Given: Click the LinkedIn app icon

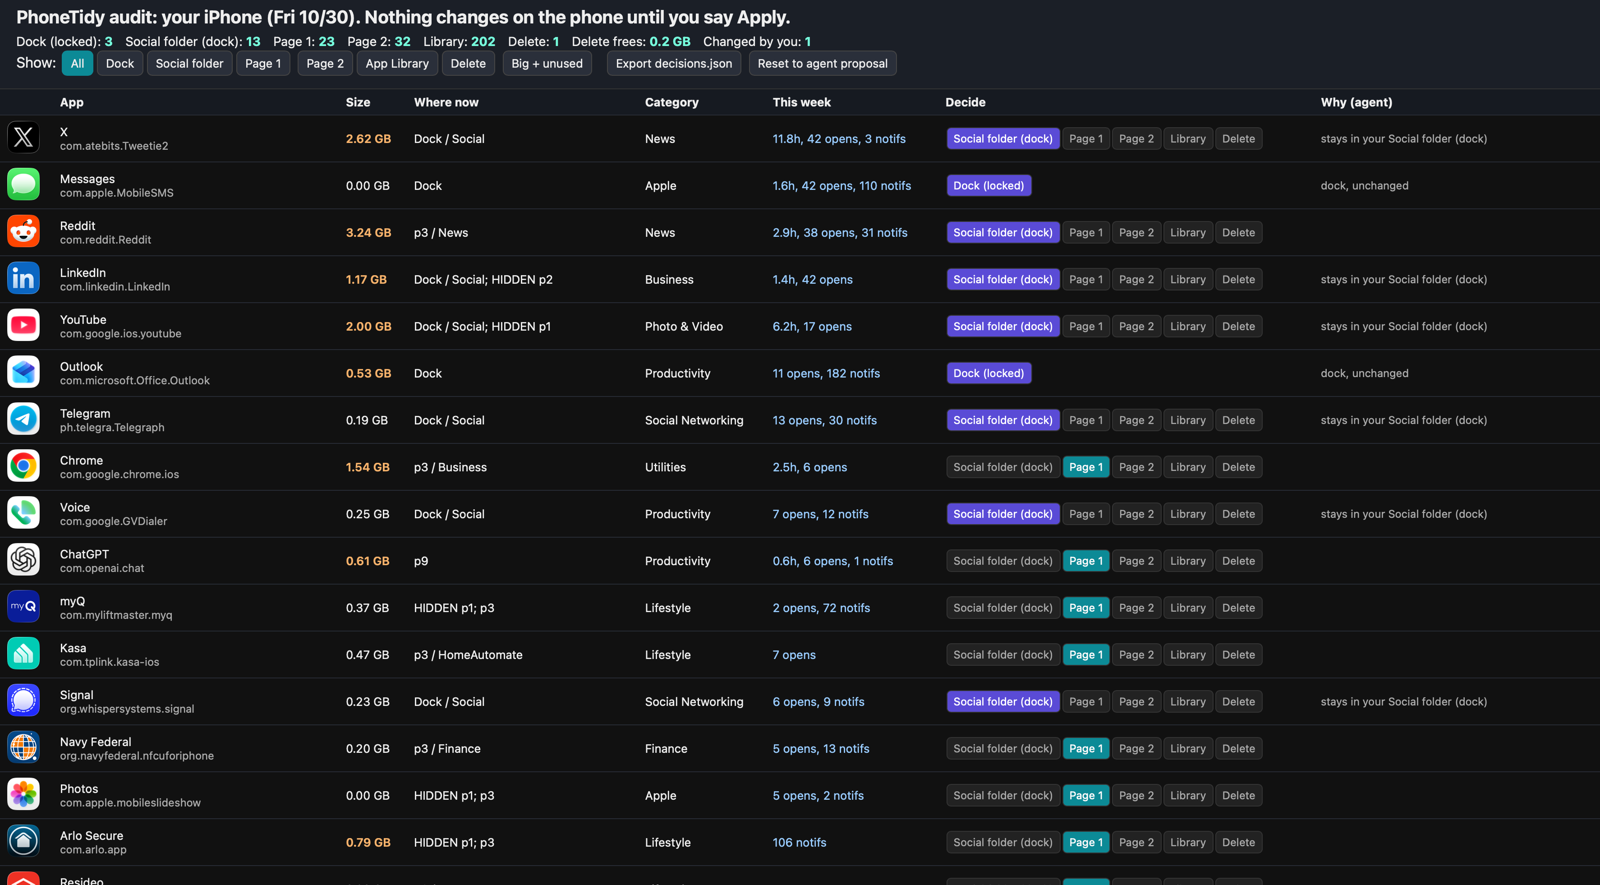Looking at the screenshot, I should [x=23, y=279].
